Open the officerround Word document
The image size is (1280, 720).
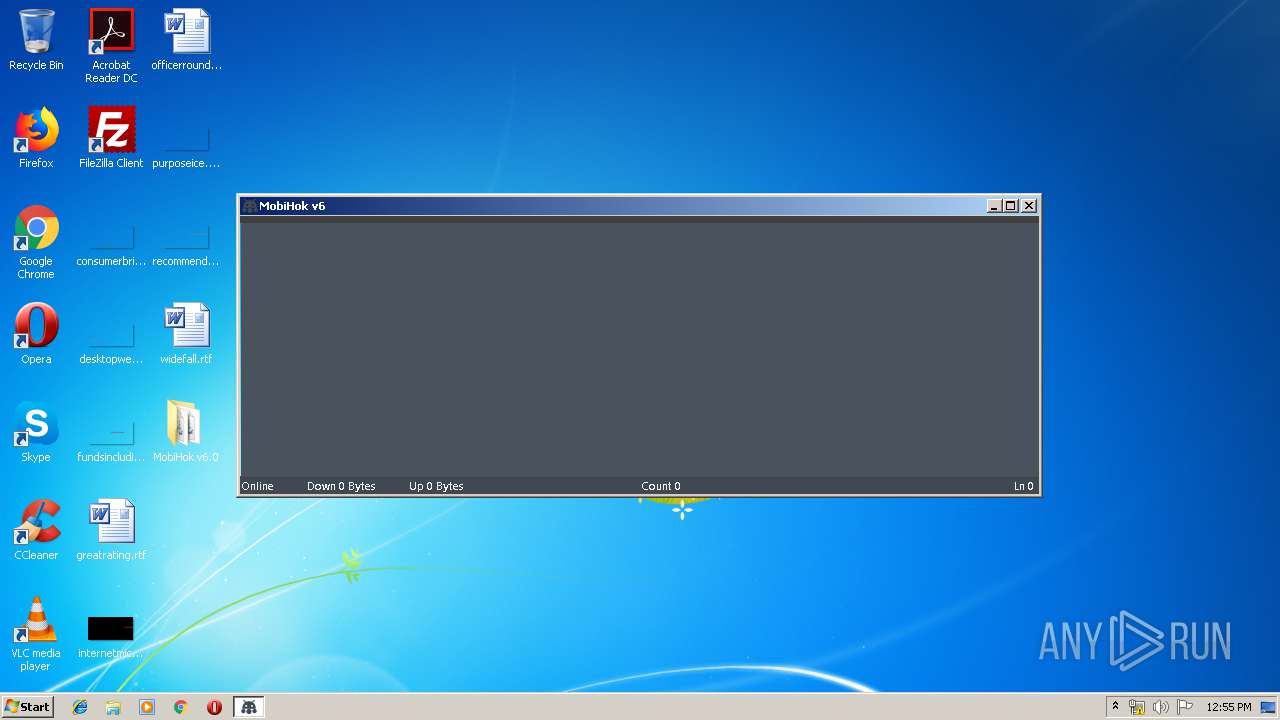coord(186,40)
